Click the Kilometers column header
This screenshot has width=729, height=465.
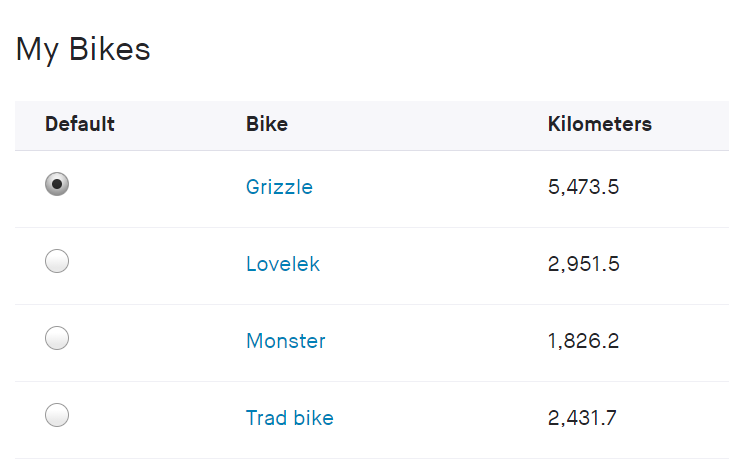[600, 125]
